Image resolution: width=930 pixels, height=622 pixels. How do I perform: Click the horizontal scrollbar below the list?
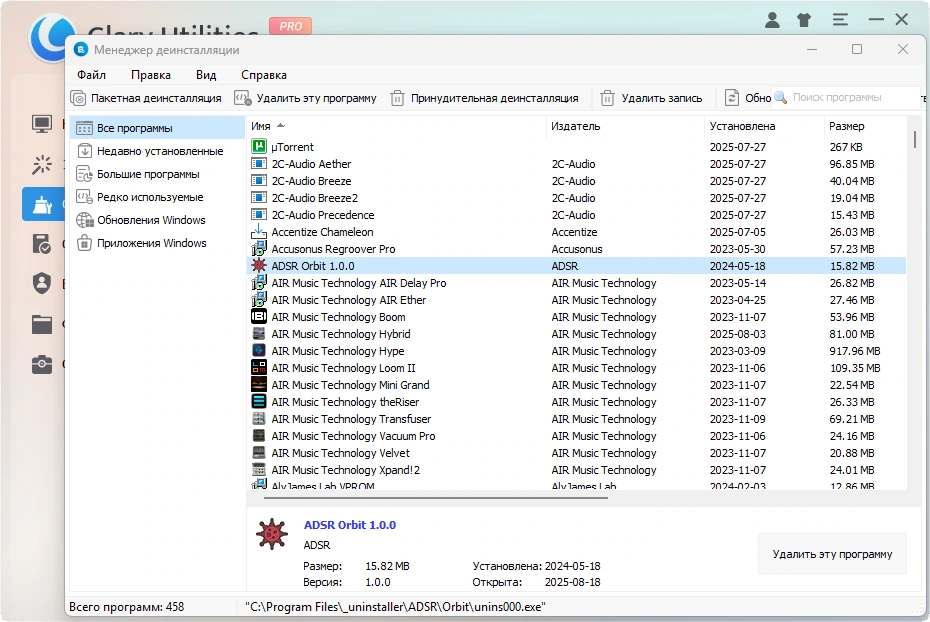[436, 498]
